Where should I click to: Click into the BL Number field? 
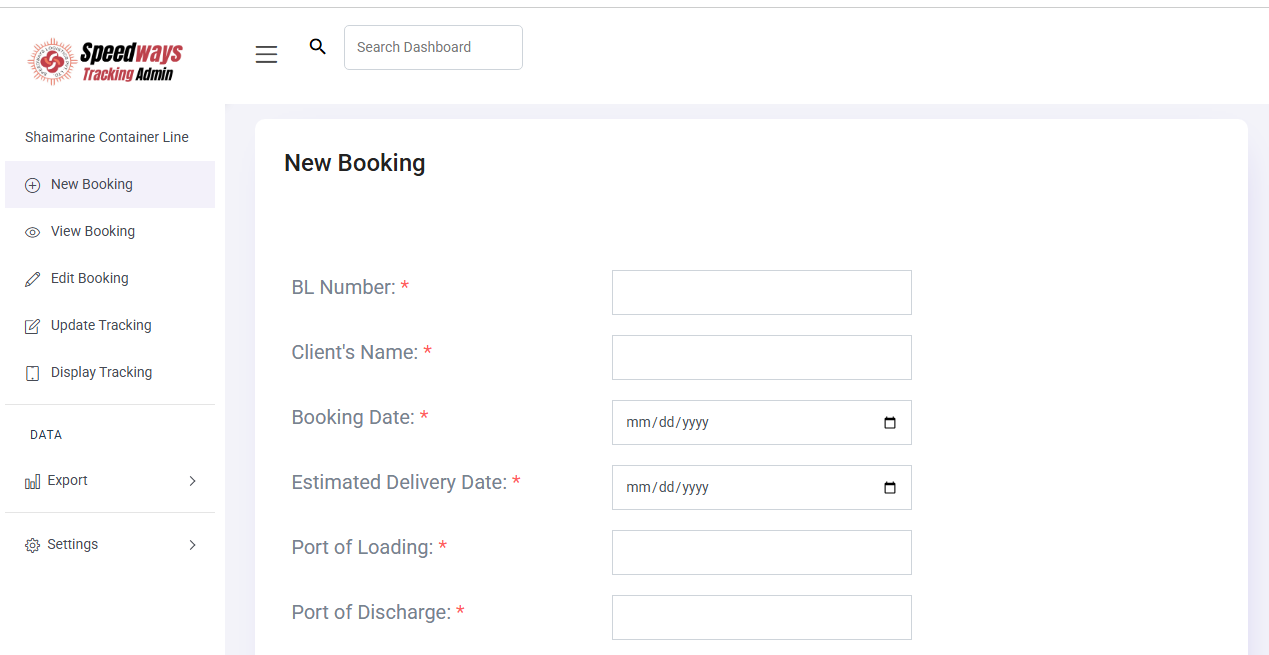[761, 292]
